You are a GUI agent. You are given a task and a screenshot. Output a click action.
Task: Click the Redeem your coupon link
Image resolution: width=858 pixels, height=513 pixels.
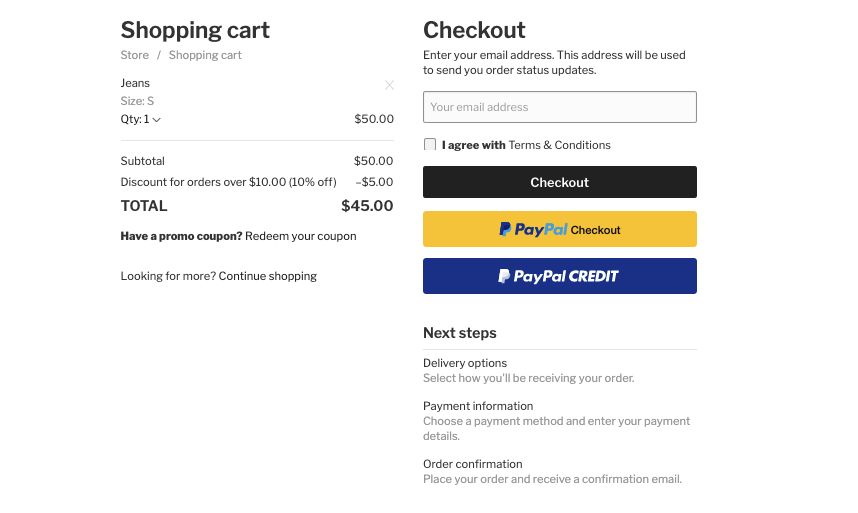(300, 236)
